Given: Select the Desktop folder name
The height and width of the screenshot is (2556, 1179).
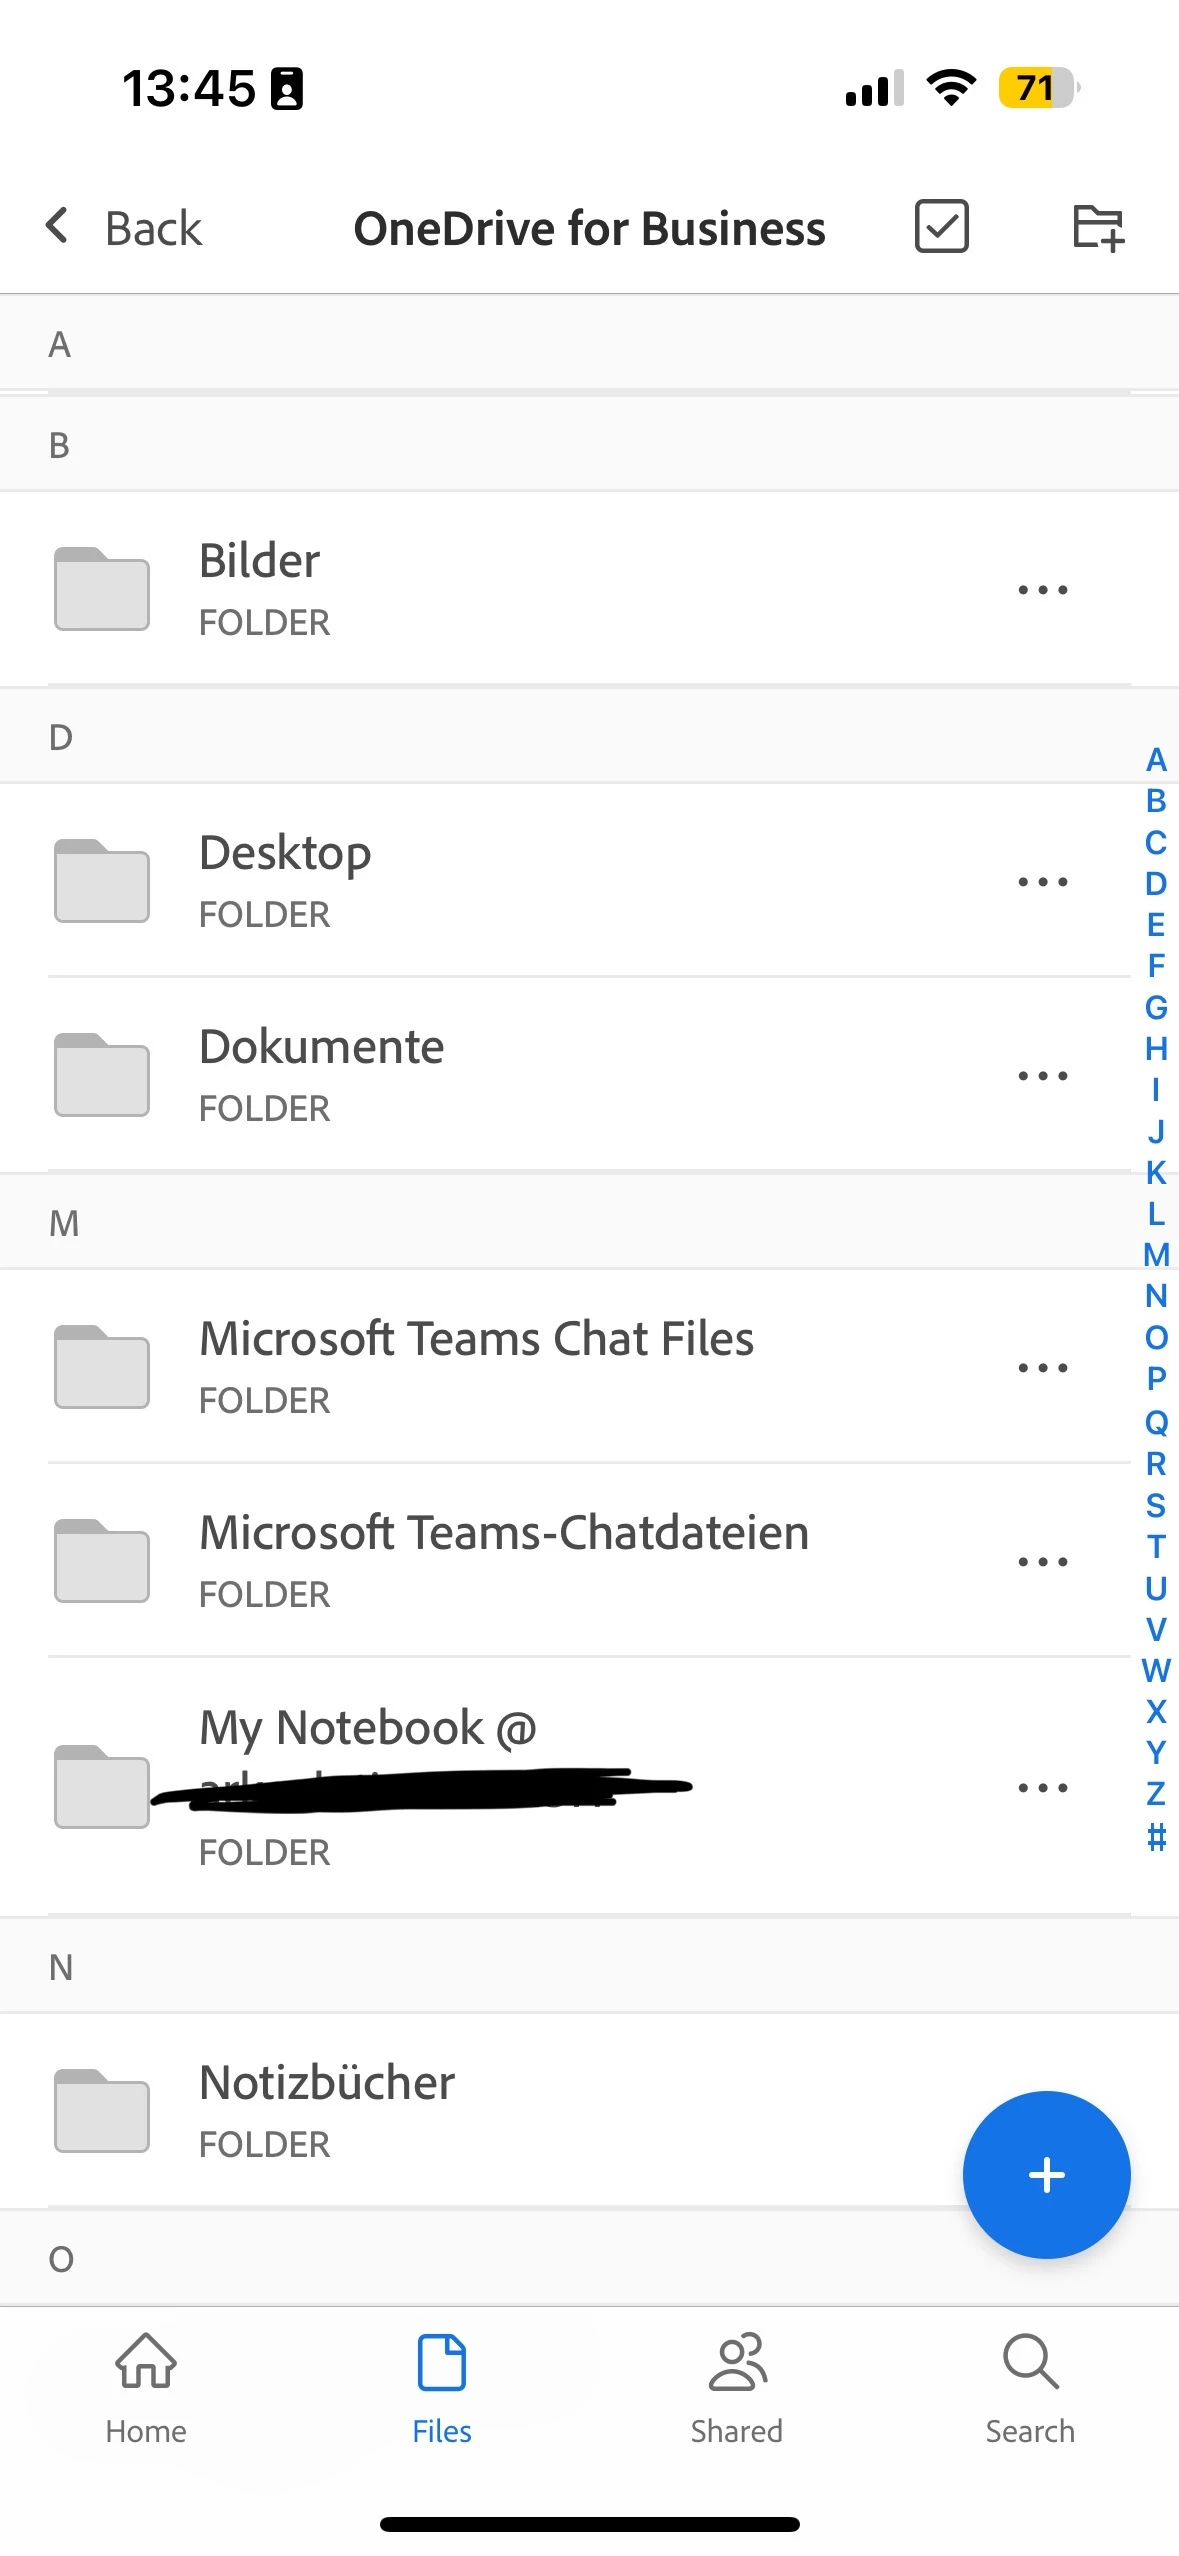Looking at the screenshot, I should coord(285,854).
